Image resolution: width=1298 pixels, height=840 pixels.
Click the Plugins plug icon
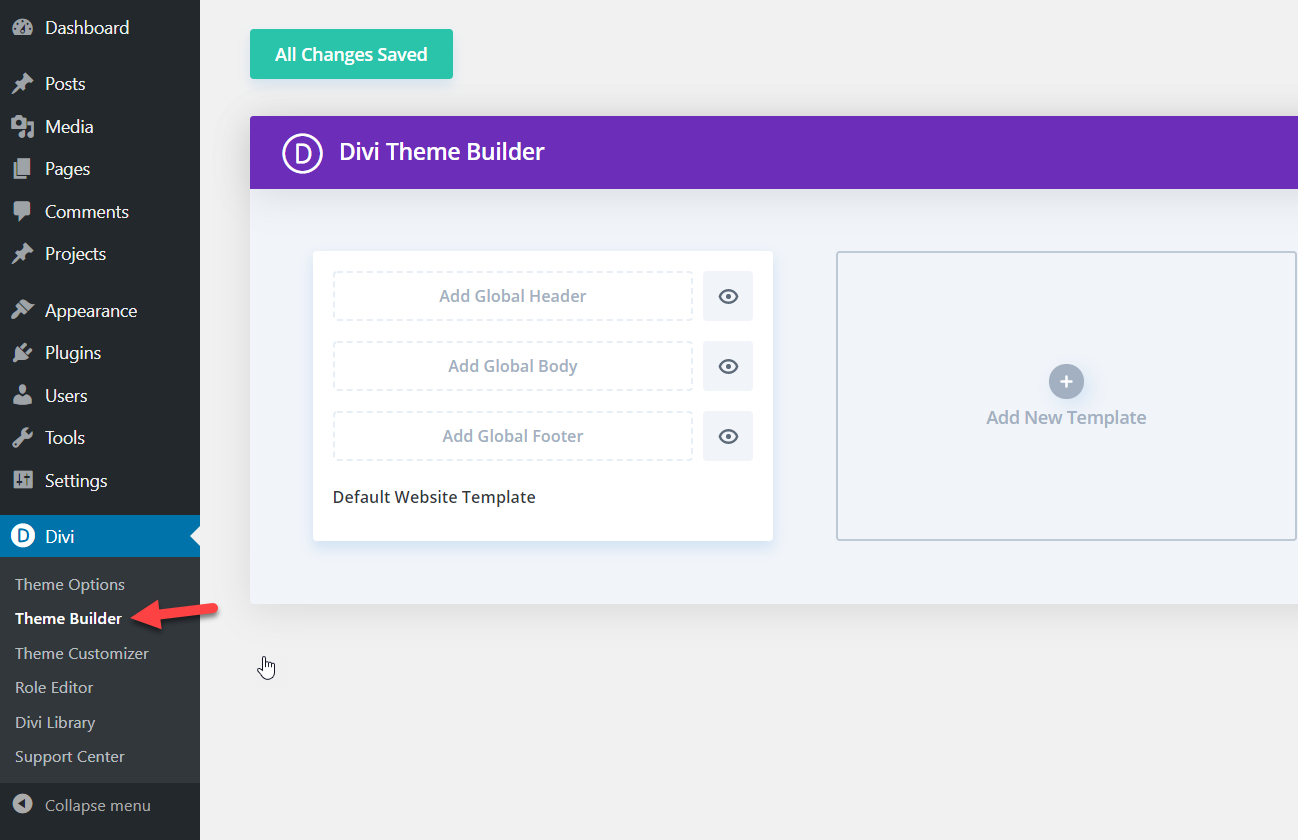(x=22, y=353)
